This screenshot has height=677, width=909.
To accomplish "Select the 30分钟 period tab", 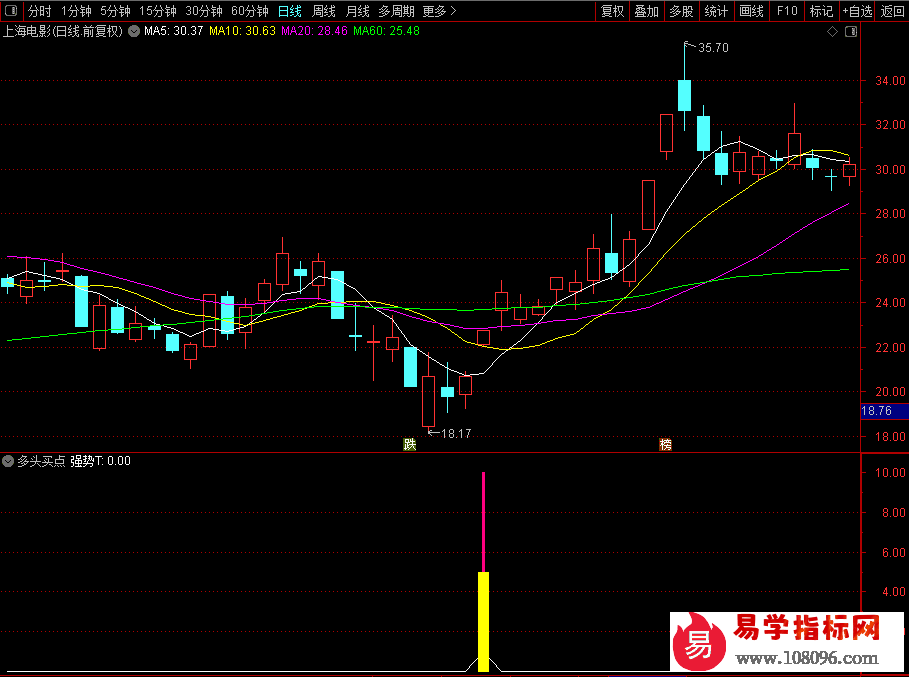I will 204,11.
